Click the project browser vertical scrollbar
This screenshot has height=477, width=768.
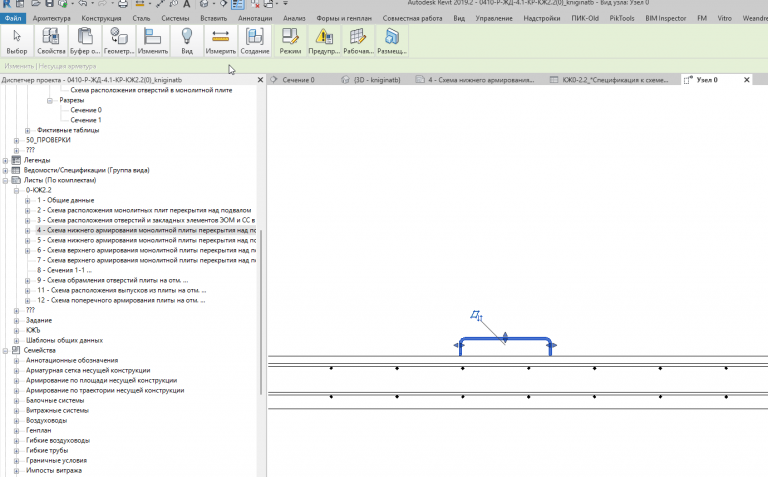[x=261, y=312]
